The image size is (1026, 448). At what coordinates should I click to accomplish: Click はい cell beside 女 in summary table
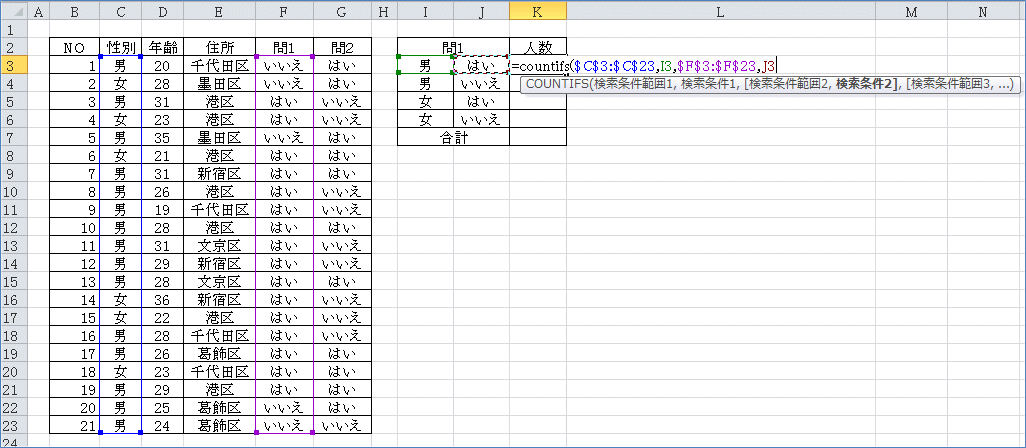coord(481,101)
